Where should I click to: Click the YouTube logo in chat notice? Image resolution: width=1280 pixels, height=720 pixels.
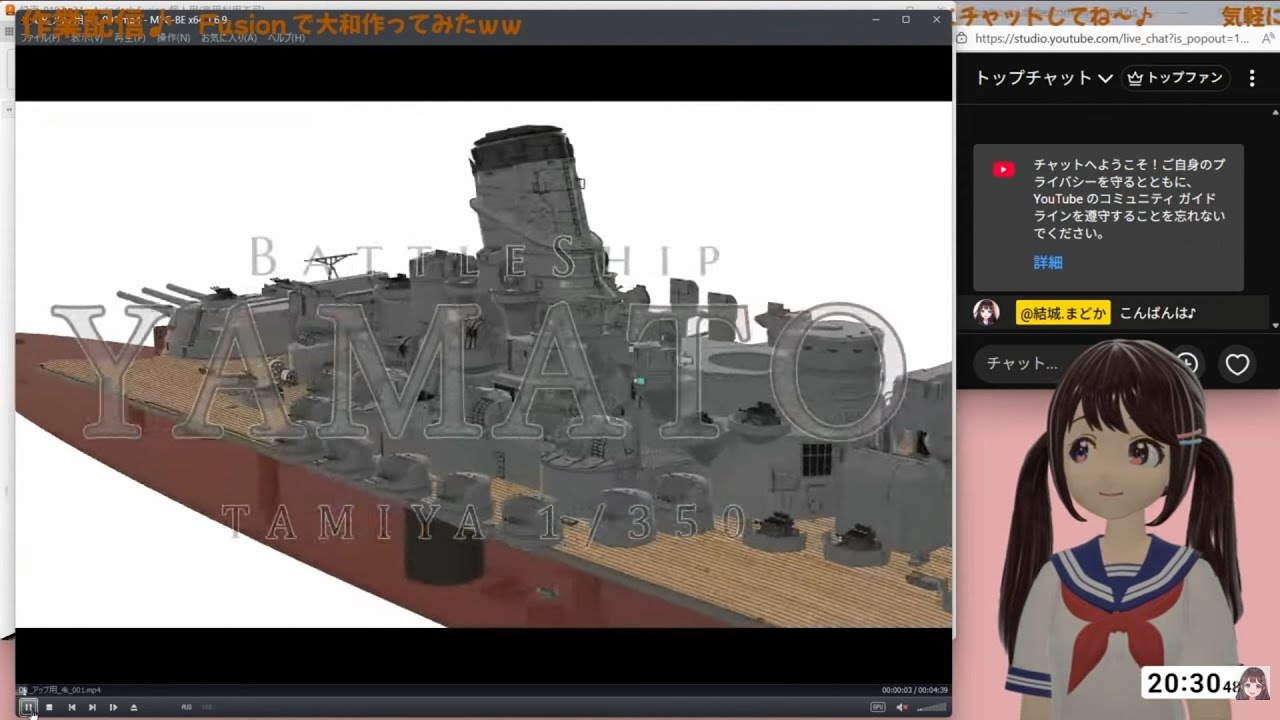click(1003, 169)
